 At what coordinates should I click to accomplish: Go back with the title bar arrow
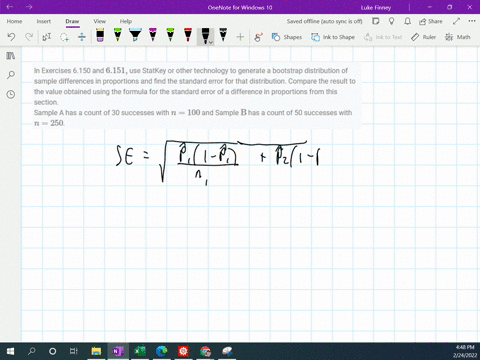tap(10, 7)
